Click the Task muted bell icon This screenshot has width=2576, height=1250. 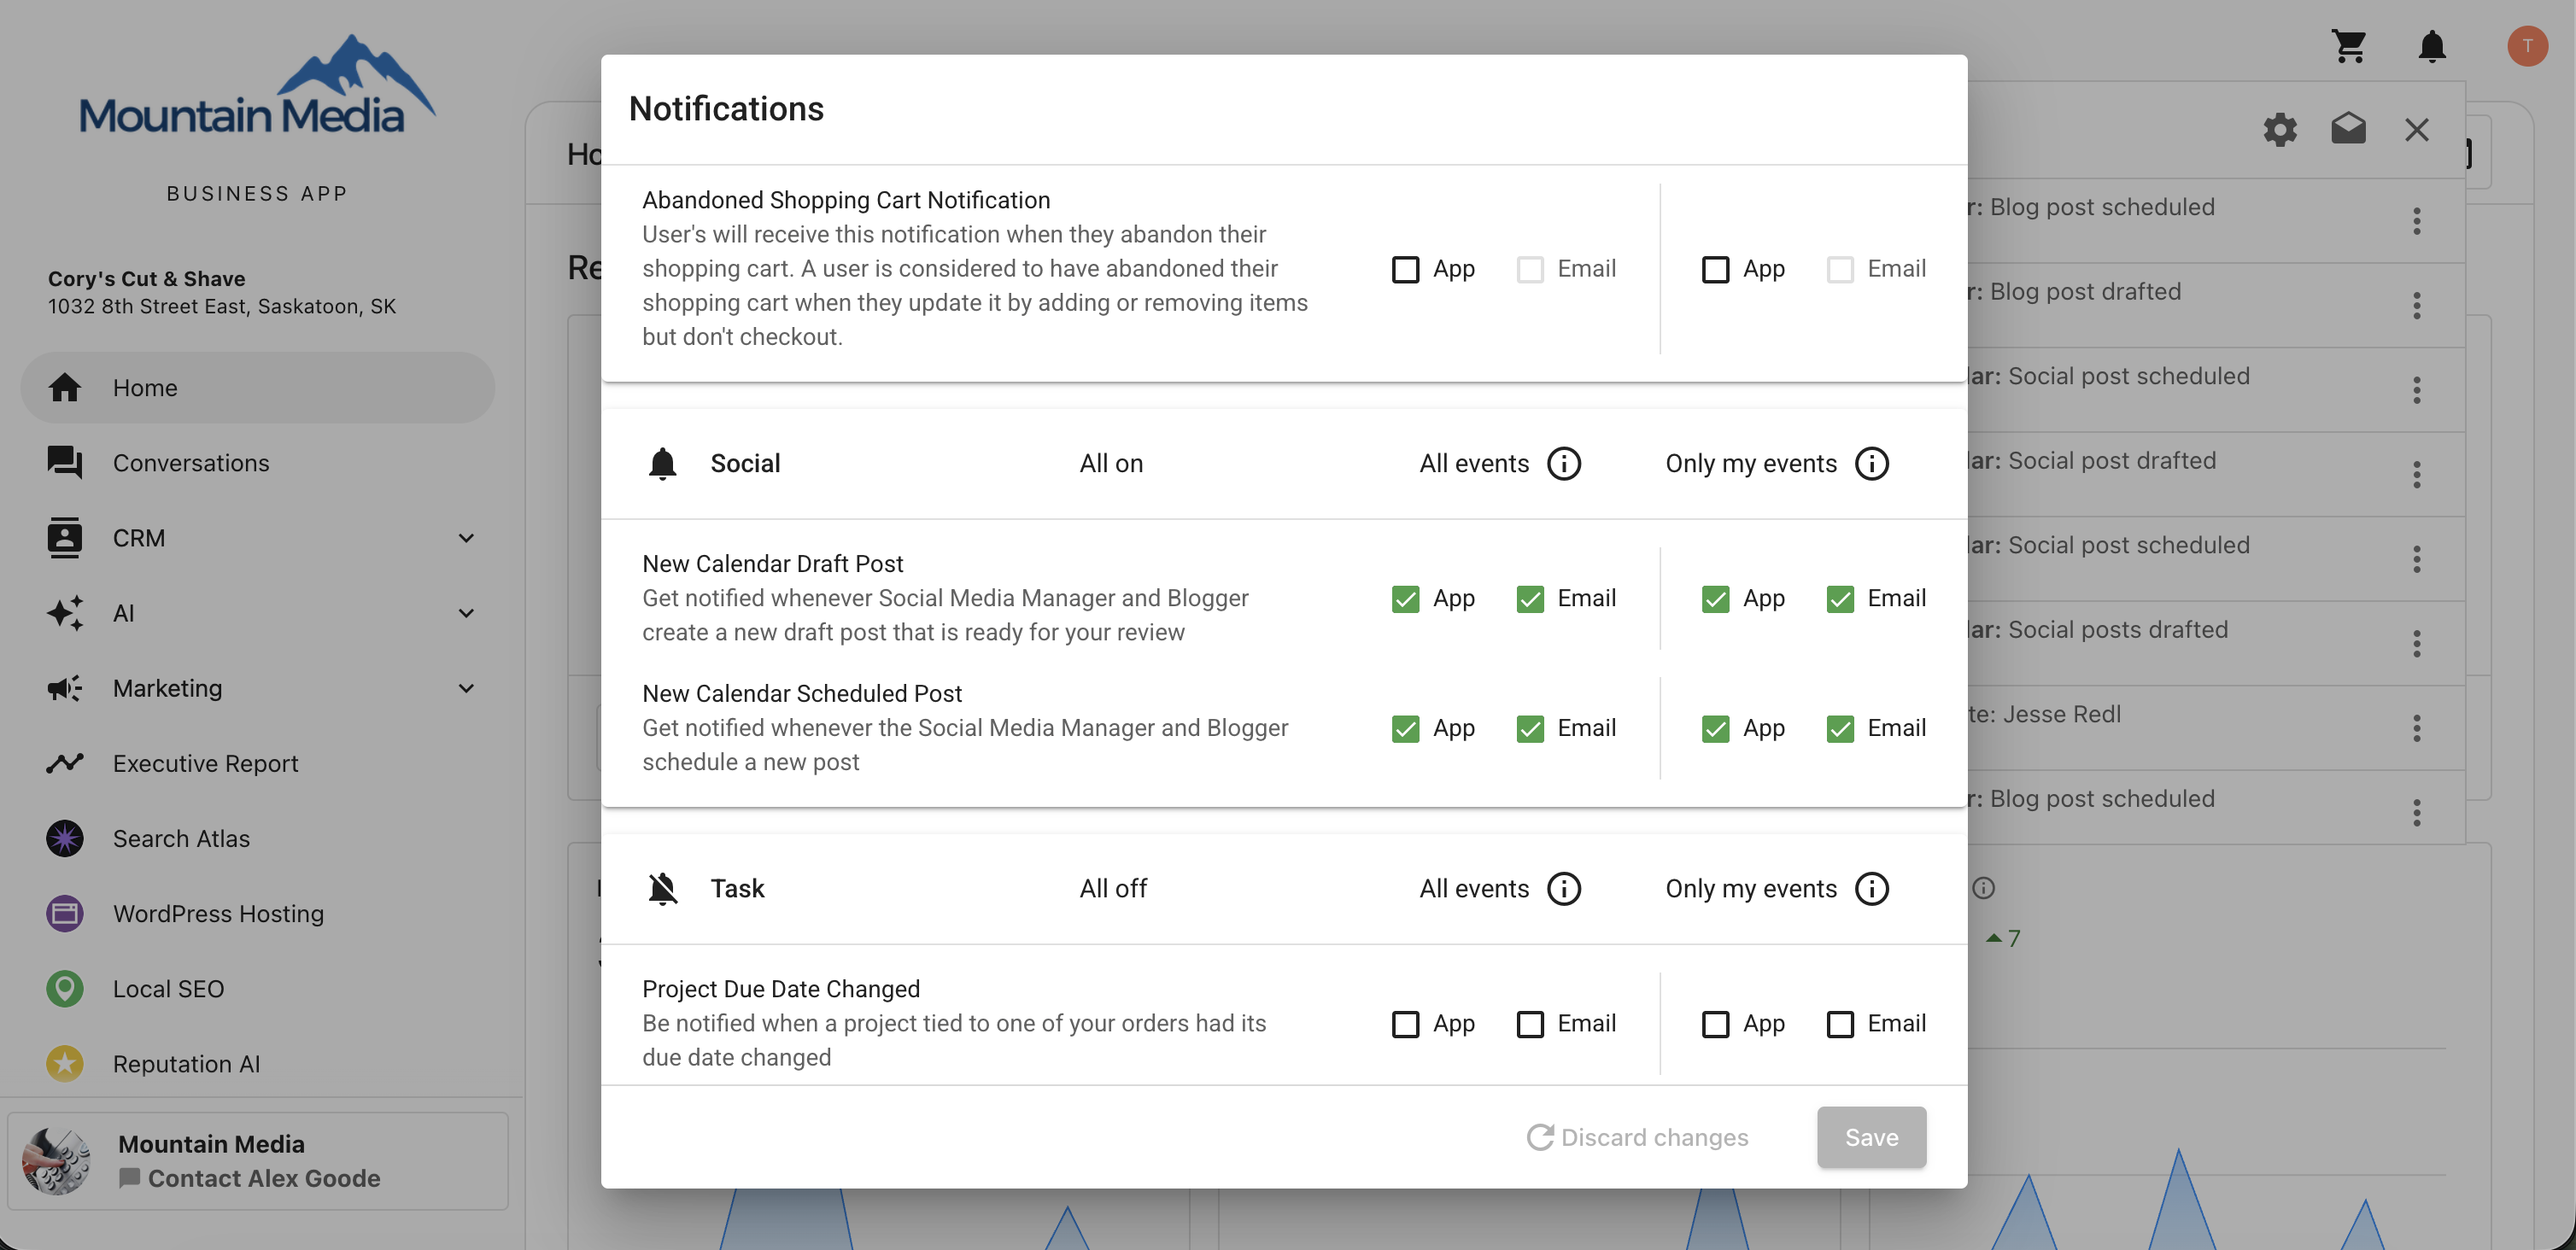coord(662,888)
